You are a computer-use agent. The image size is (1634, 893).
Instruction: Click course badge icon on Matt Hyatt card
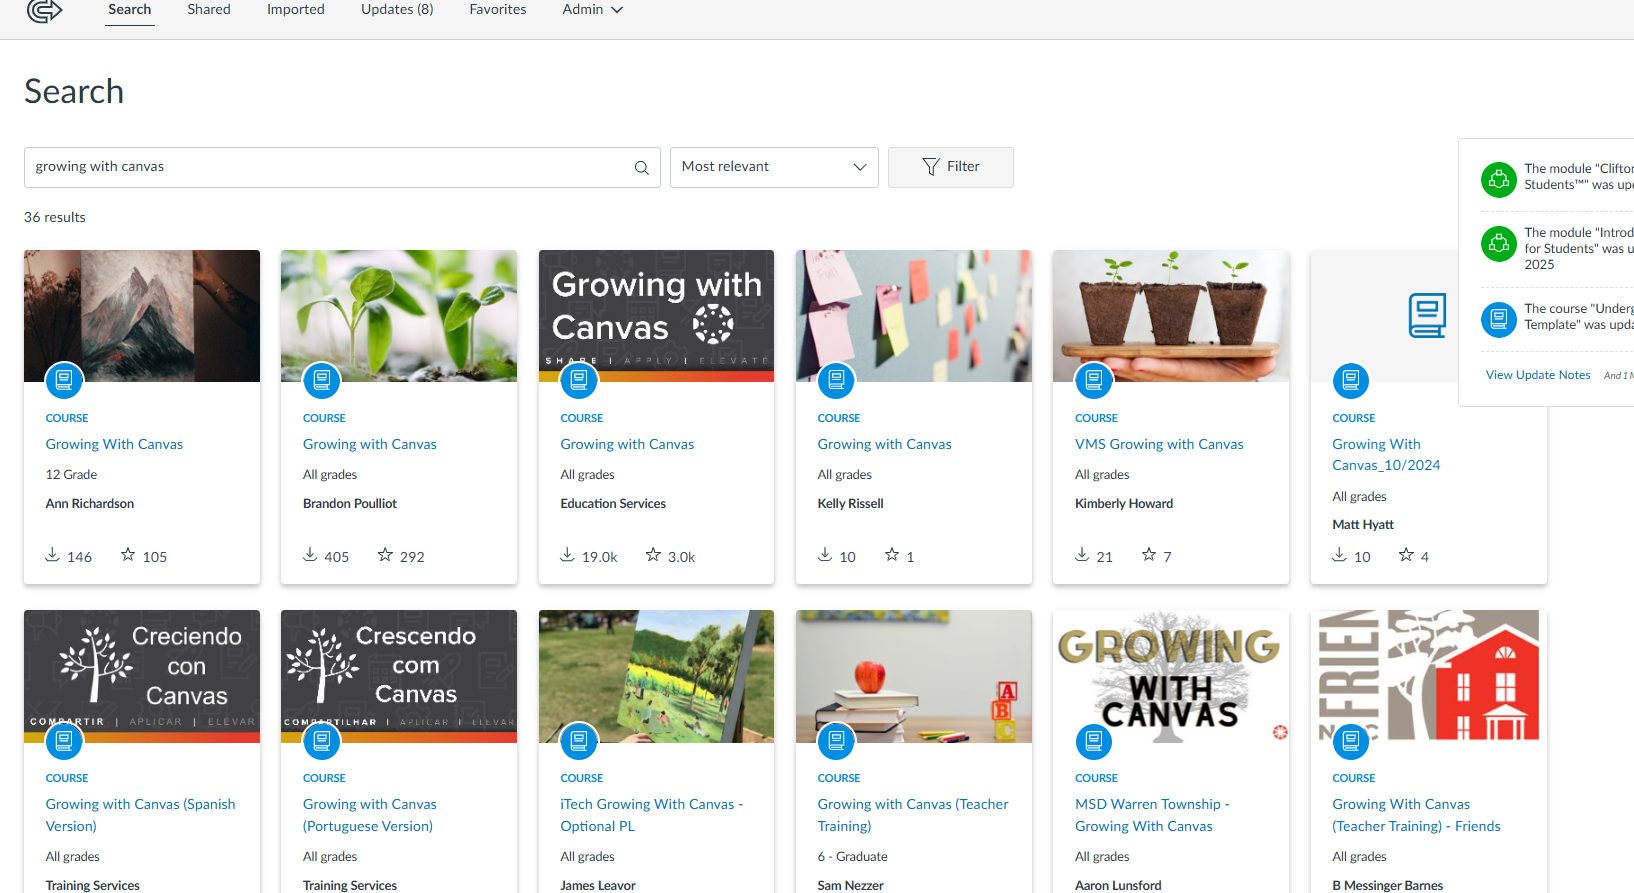[x=1351, y=380]
